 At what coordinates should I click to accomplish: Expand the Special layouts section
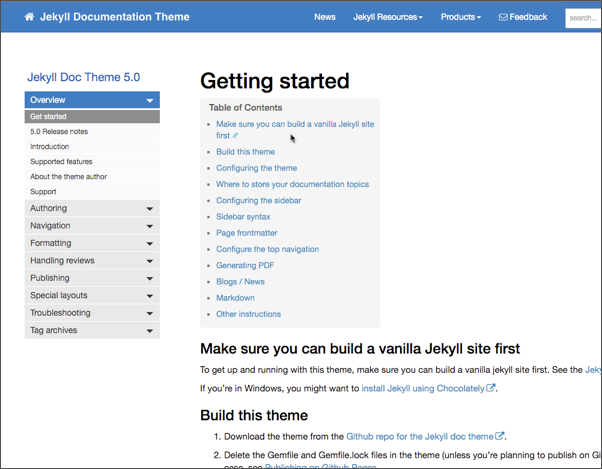92,295
